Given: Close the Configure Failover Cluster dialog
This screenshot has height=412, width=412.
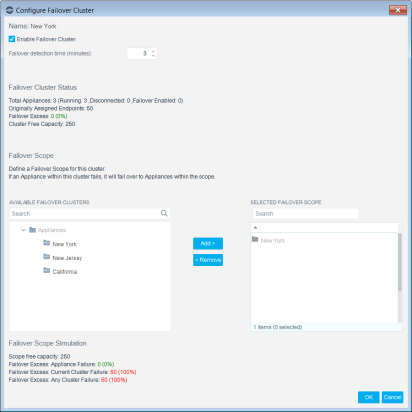Looking at the screenshot, I should (398, 10).
